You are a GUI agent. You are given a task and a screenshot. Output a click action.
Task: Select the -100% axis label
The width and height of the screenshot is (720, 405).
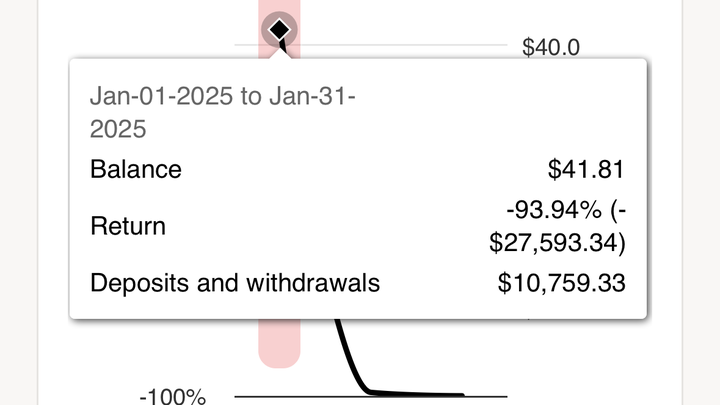point(172,396)
